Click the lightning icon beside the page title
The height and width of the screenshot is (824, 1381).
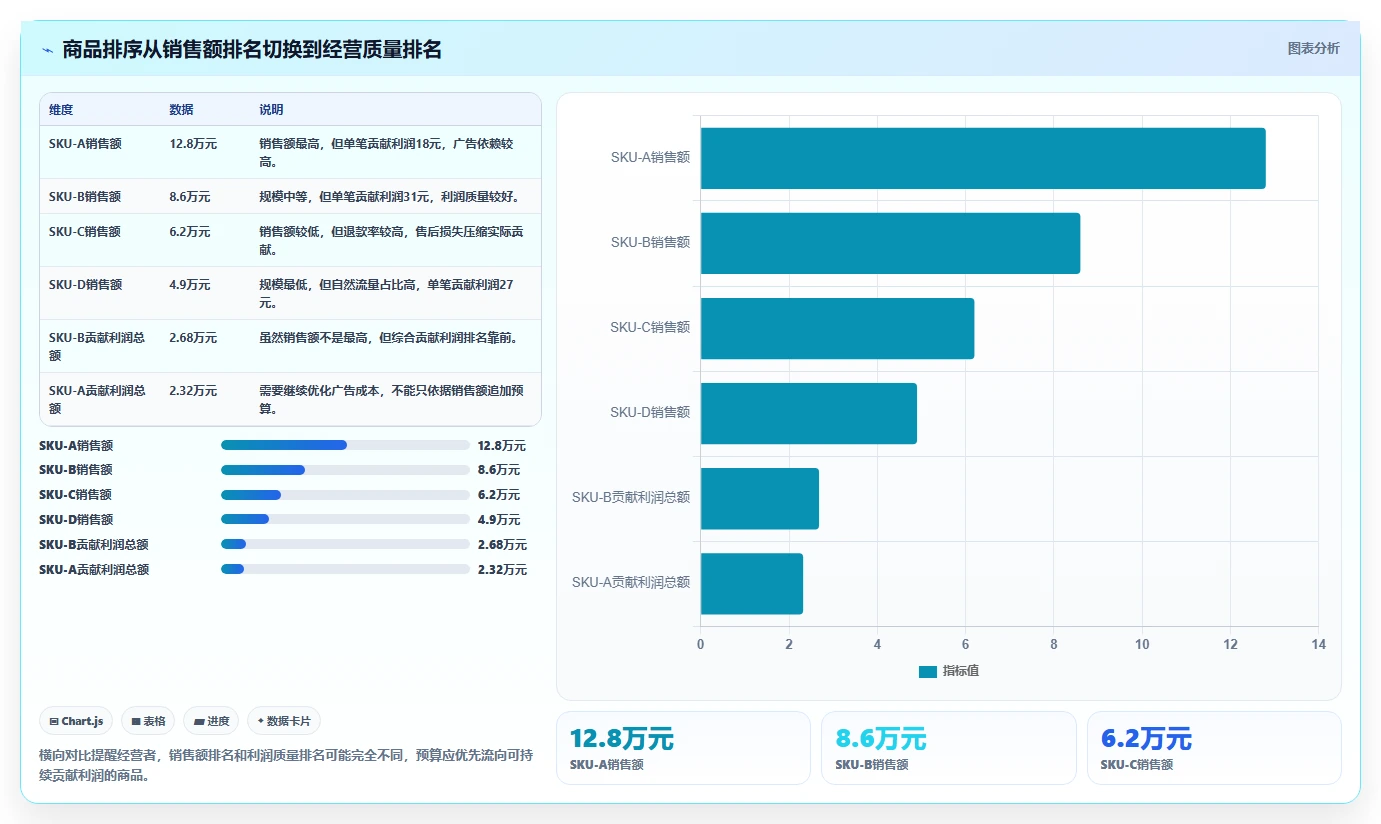tap(48, 50)
